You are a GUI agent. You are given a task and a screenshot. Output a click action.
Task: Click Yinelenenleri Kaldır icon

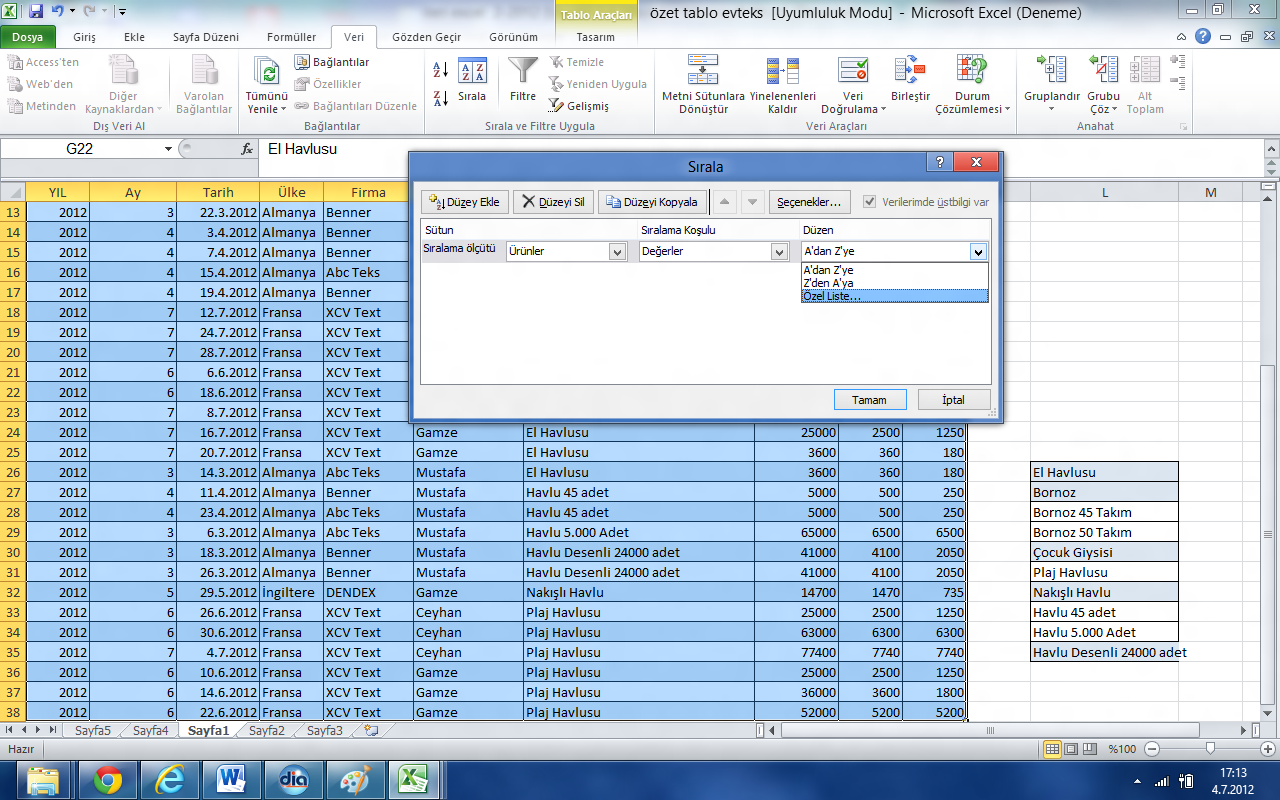click(x=782, y=72)
